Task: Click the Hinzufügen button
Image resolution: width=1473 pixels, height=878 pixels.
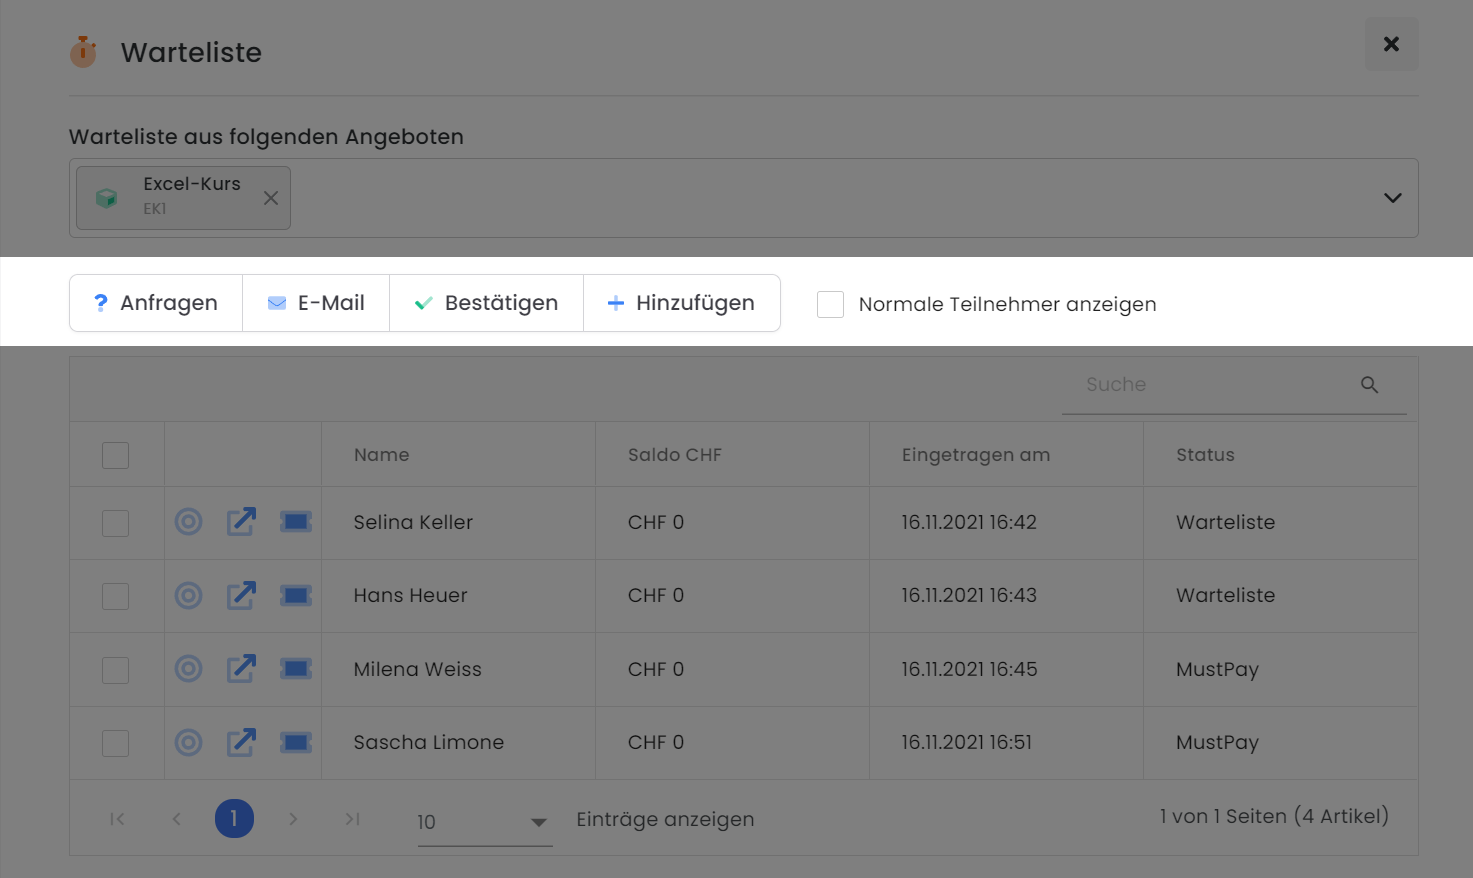Action: click(x=682, y=303)
